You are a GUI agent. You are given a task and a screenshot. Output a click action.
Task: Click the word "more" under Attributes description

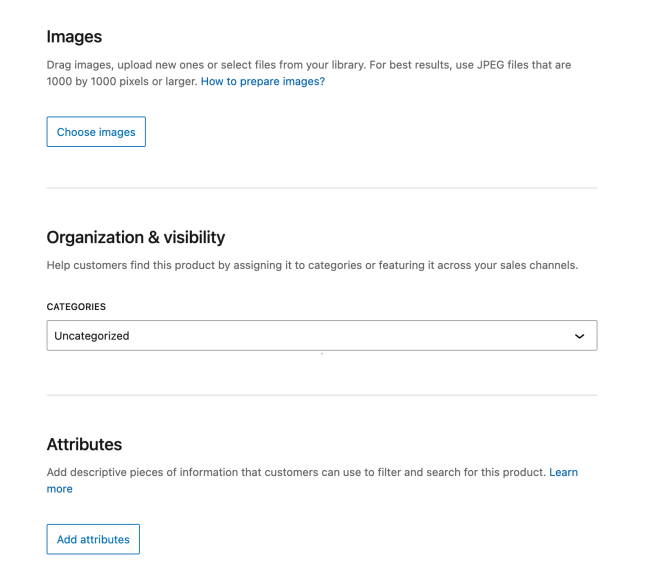pos(60,489)
